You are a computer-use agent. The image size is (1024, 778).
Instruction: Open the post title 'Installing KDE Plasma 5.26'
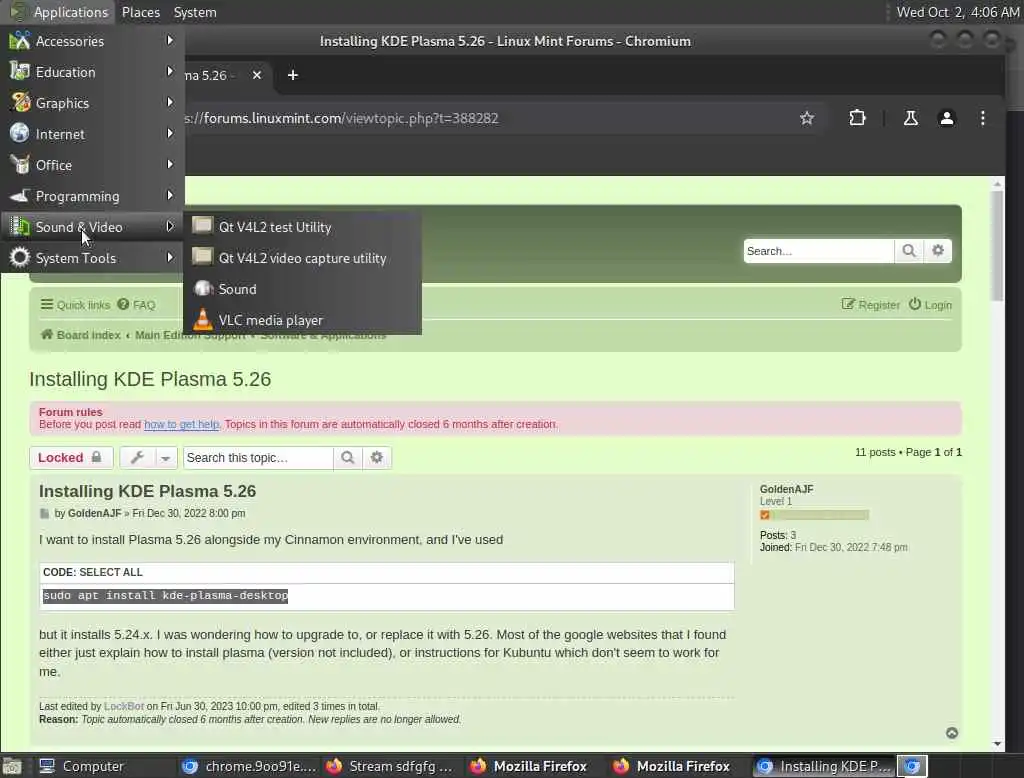click(148, 491)
